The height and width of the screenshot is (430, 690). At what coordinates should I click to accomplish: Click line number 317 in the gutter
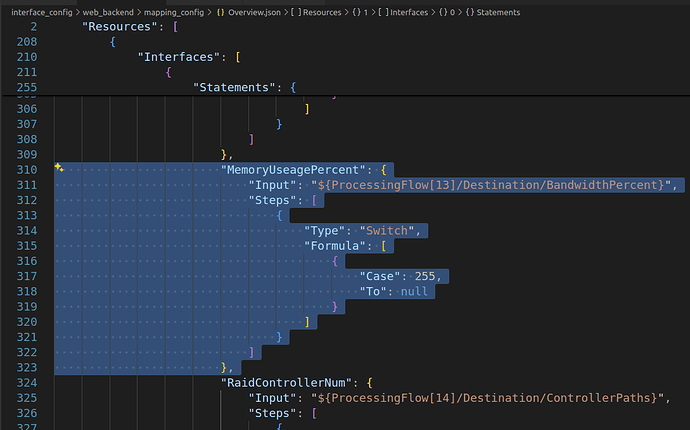24,276
